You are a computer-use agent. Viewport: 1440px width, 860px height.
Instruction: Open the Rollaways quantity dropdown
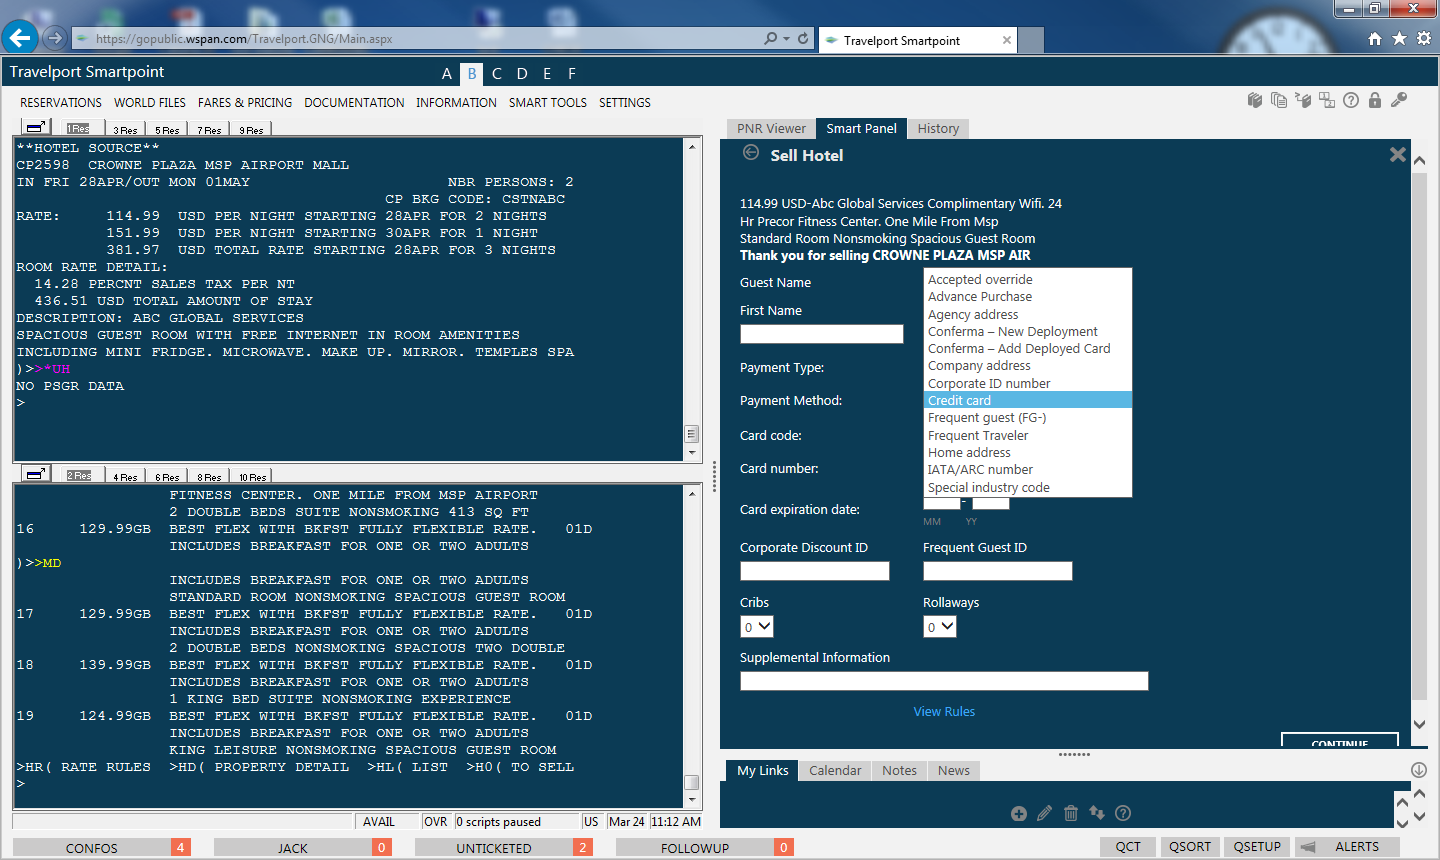(x=940, y=627)
